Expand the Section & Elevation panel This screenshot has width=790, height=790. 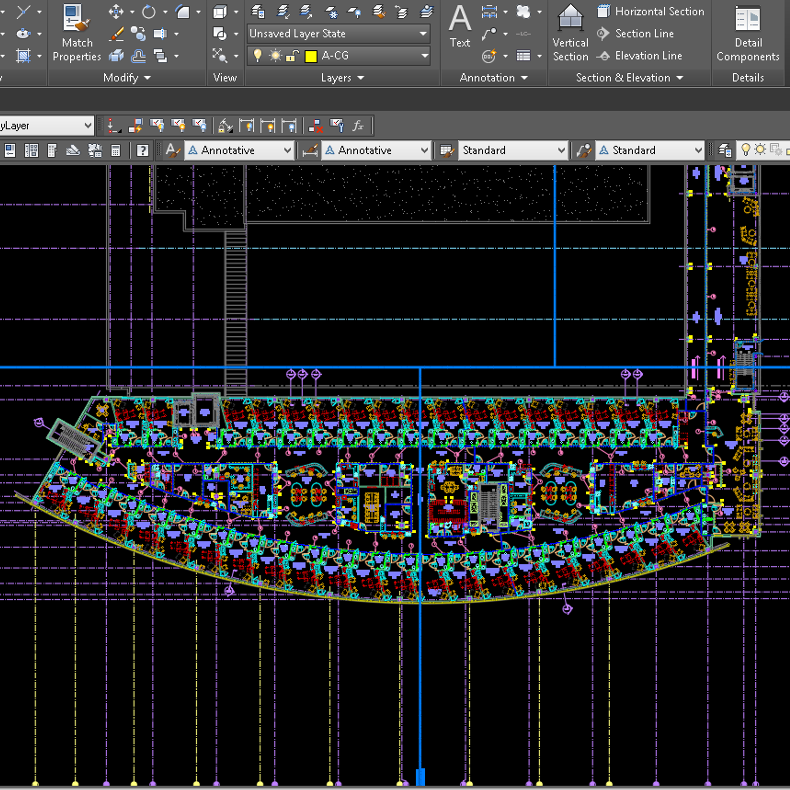pos(629,78)
